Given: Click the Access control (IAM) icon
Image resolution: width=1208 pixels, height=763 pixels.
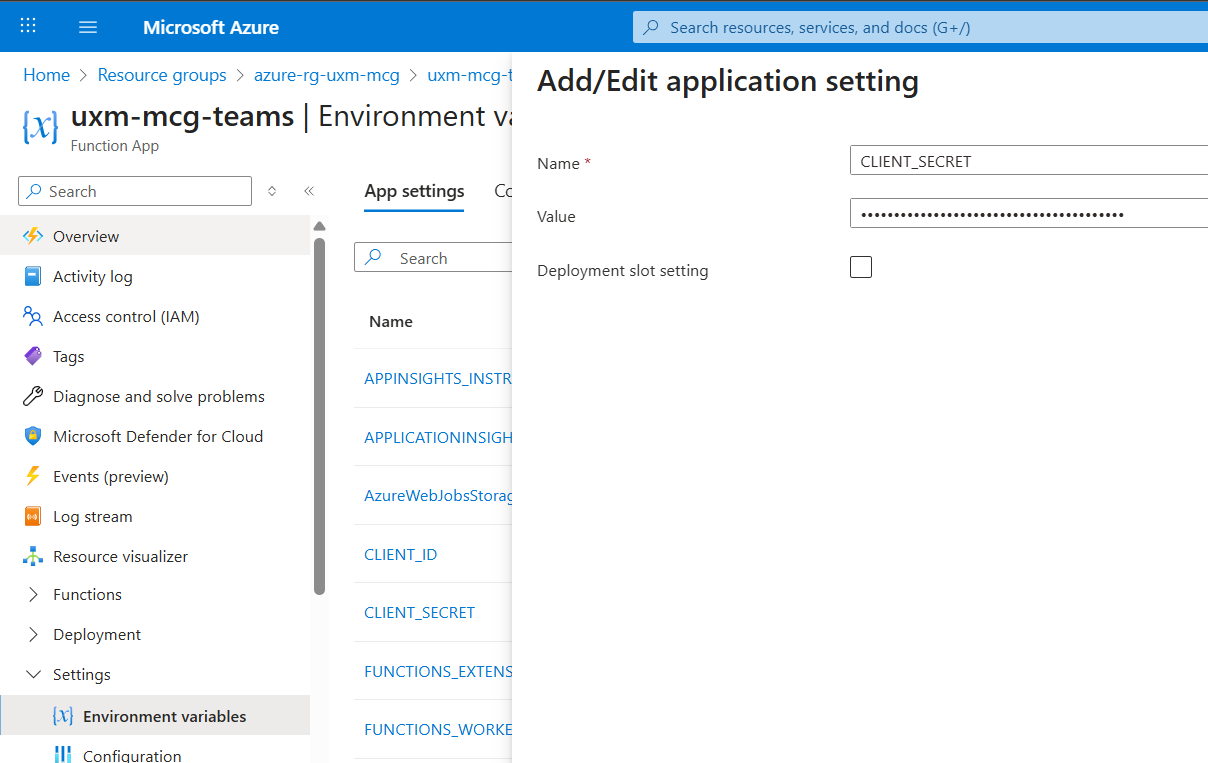Looking at the screenshot, I should [x=33, y=317].
